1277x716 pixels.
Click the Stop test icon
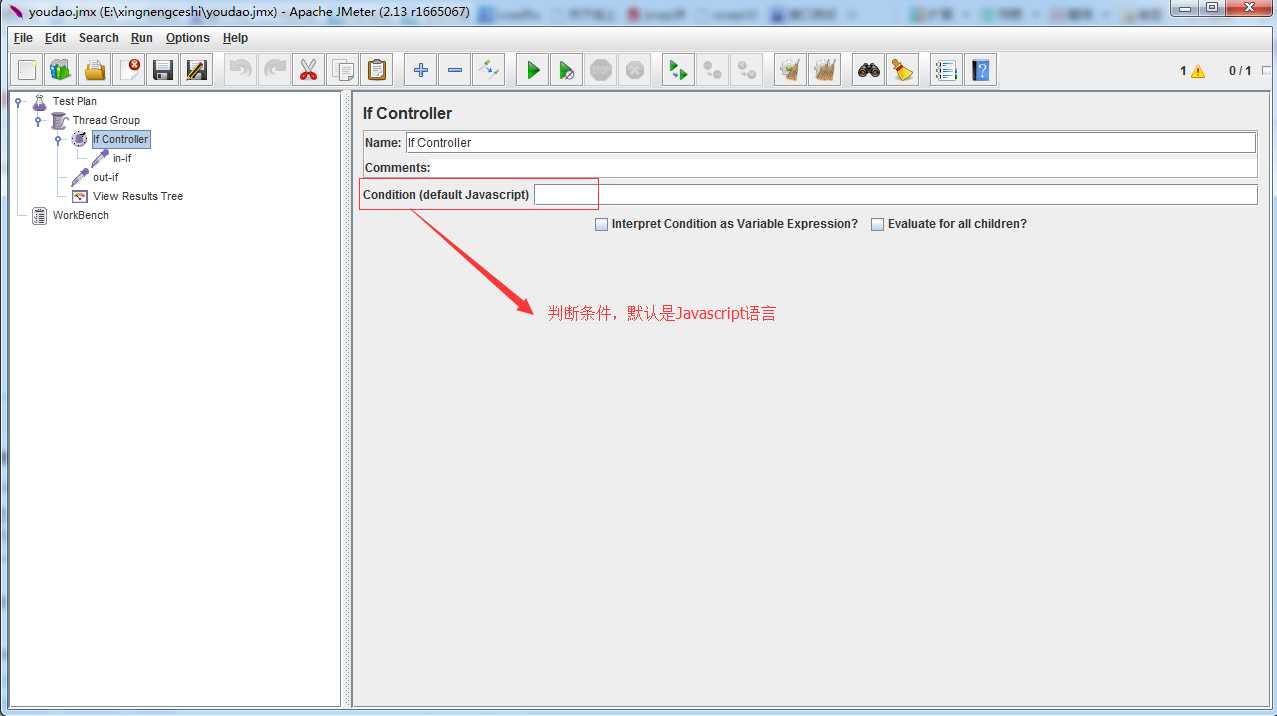point(601,70)
